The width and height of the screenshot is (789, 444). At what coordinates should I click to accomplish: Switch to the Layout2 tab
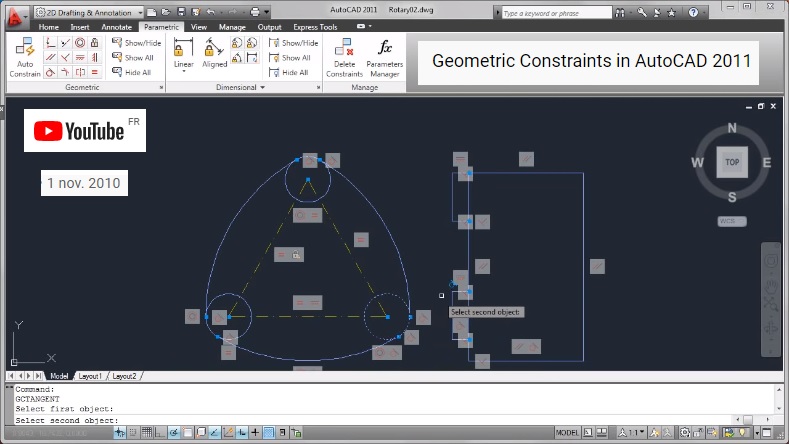[x=124, y=376]
